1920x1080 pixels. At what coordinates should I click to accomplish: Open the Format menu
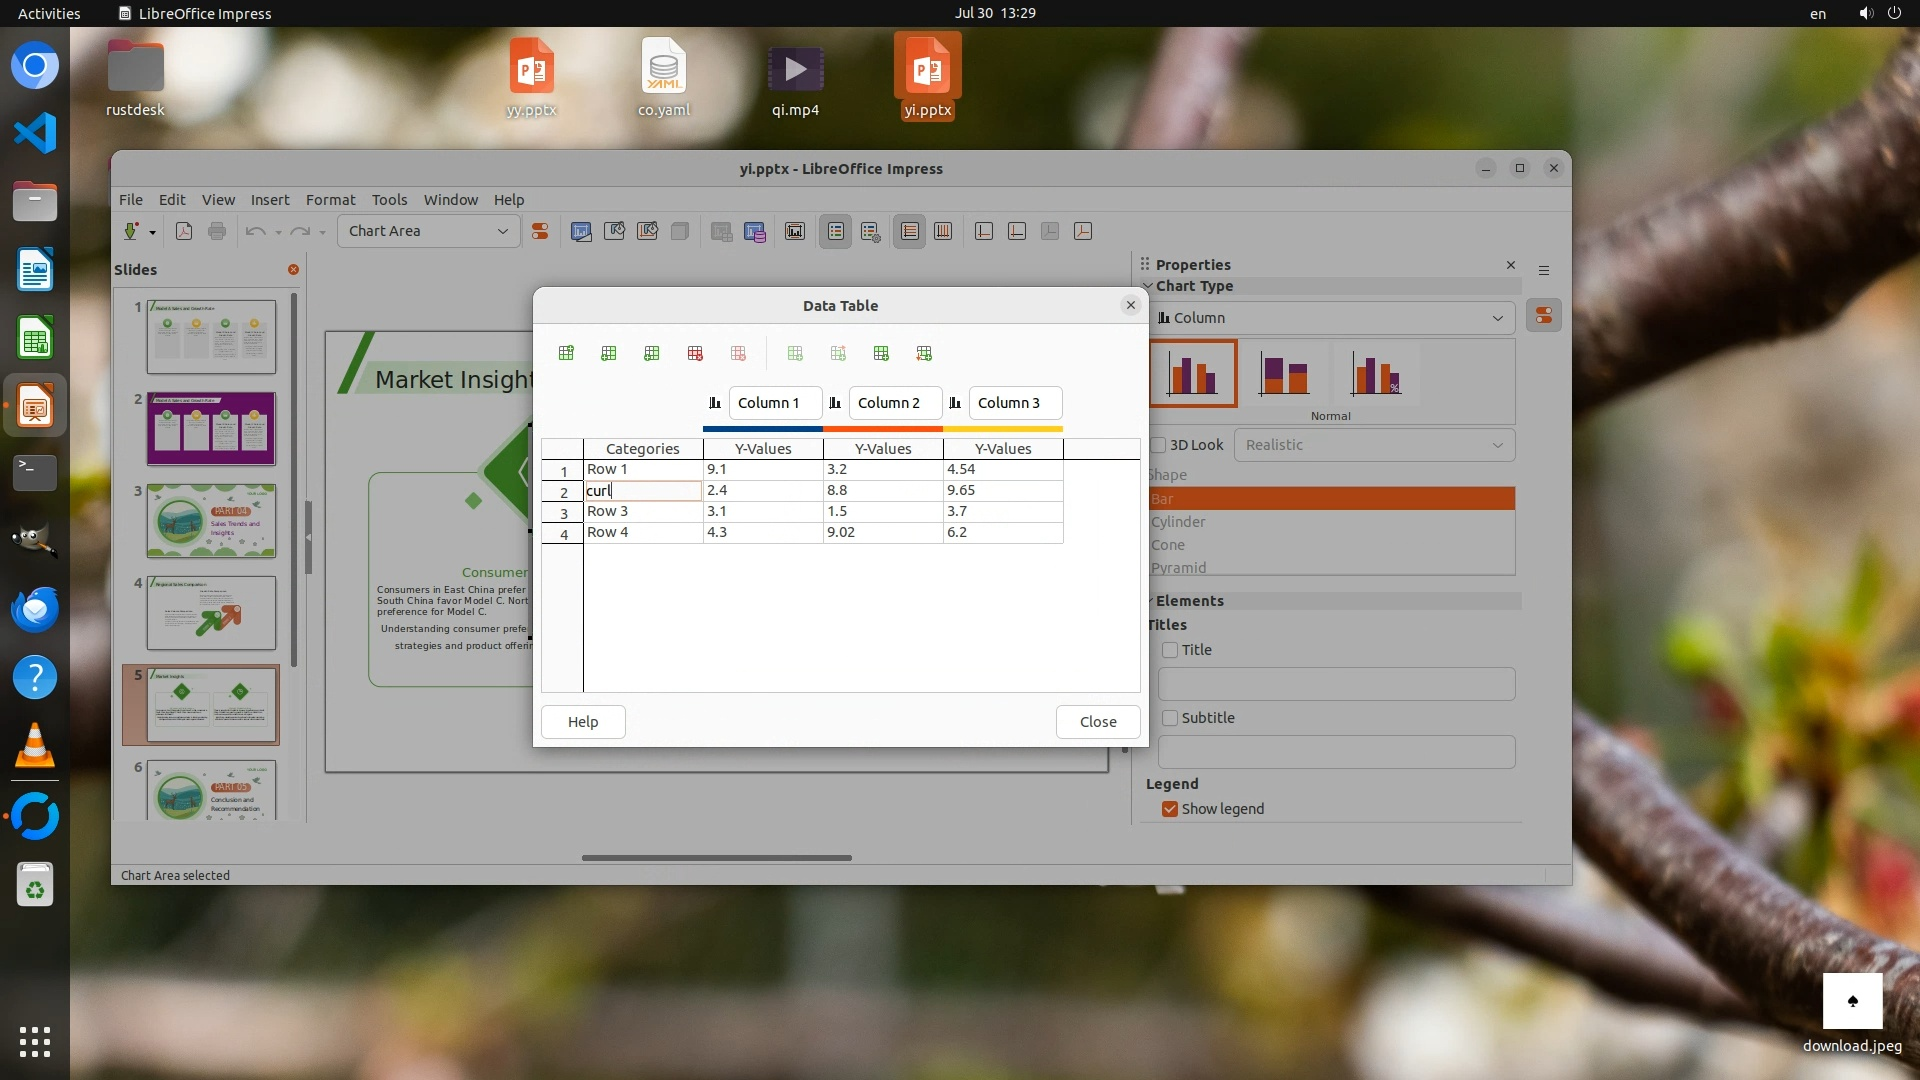tap(330, 200)
